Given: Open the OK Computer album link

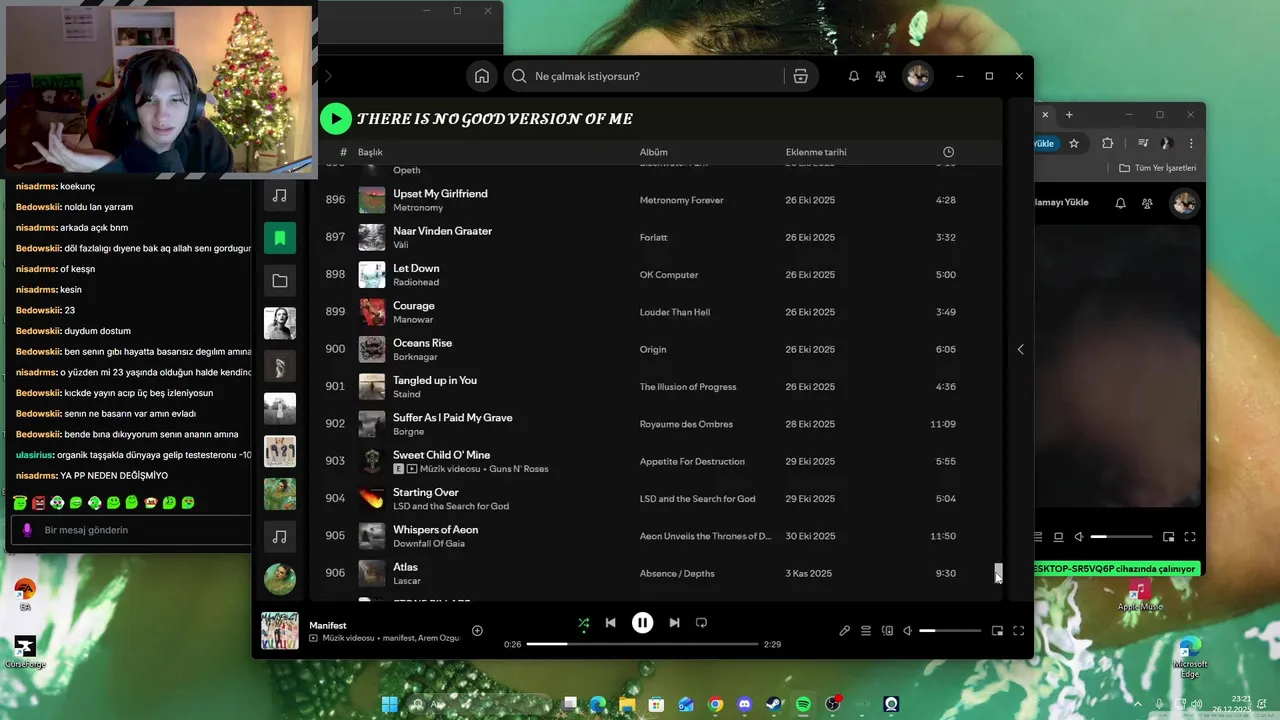Looking at the screenshot, I should click(669, 275).
